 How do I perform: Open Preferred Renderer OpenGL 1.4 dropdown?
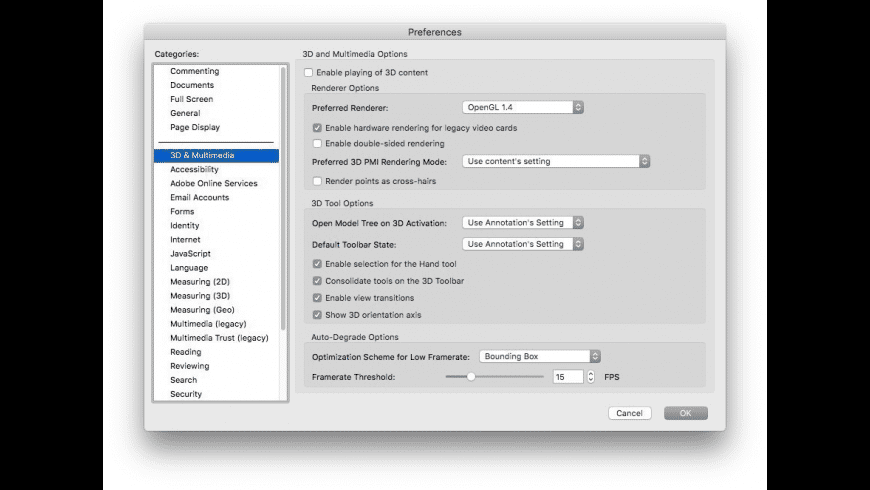pyautogui.click(x=523, y=108)
